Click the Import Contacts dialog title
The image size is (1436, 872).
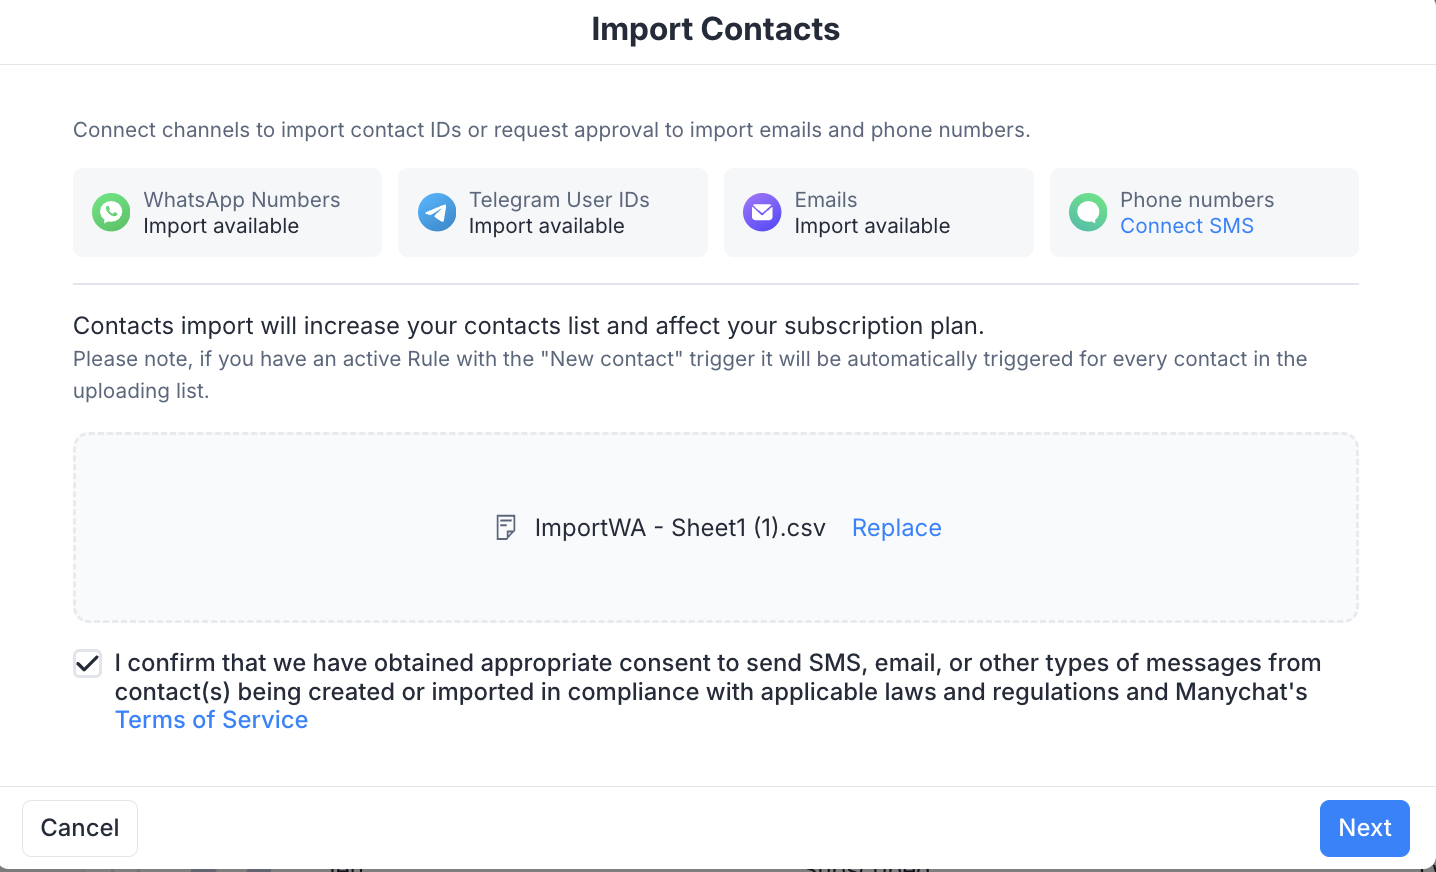tap(715, 29)
